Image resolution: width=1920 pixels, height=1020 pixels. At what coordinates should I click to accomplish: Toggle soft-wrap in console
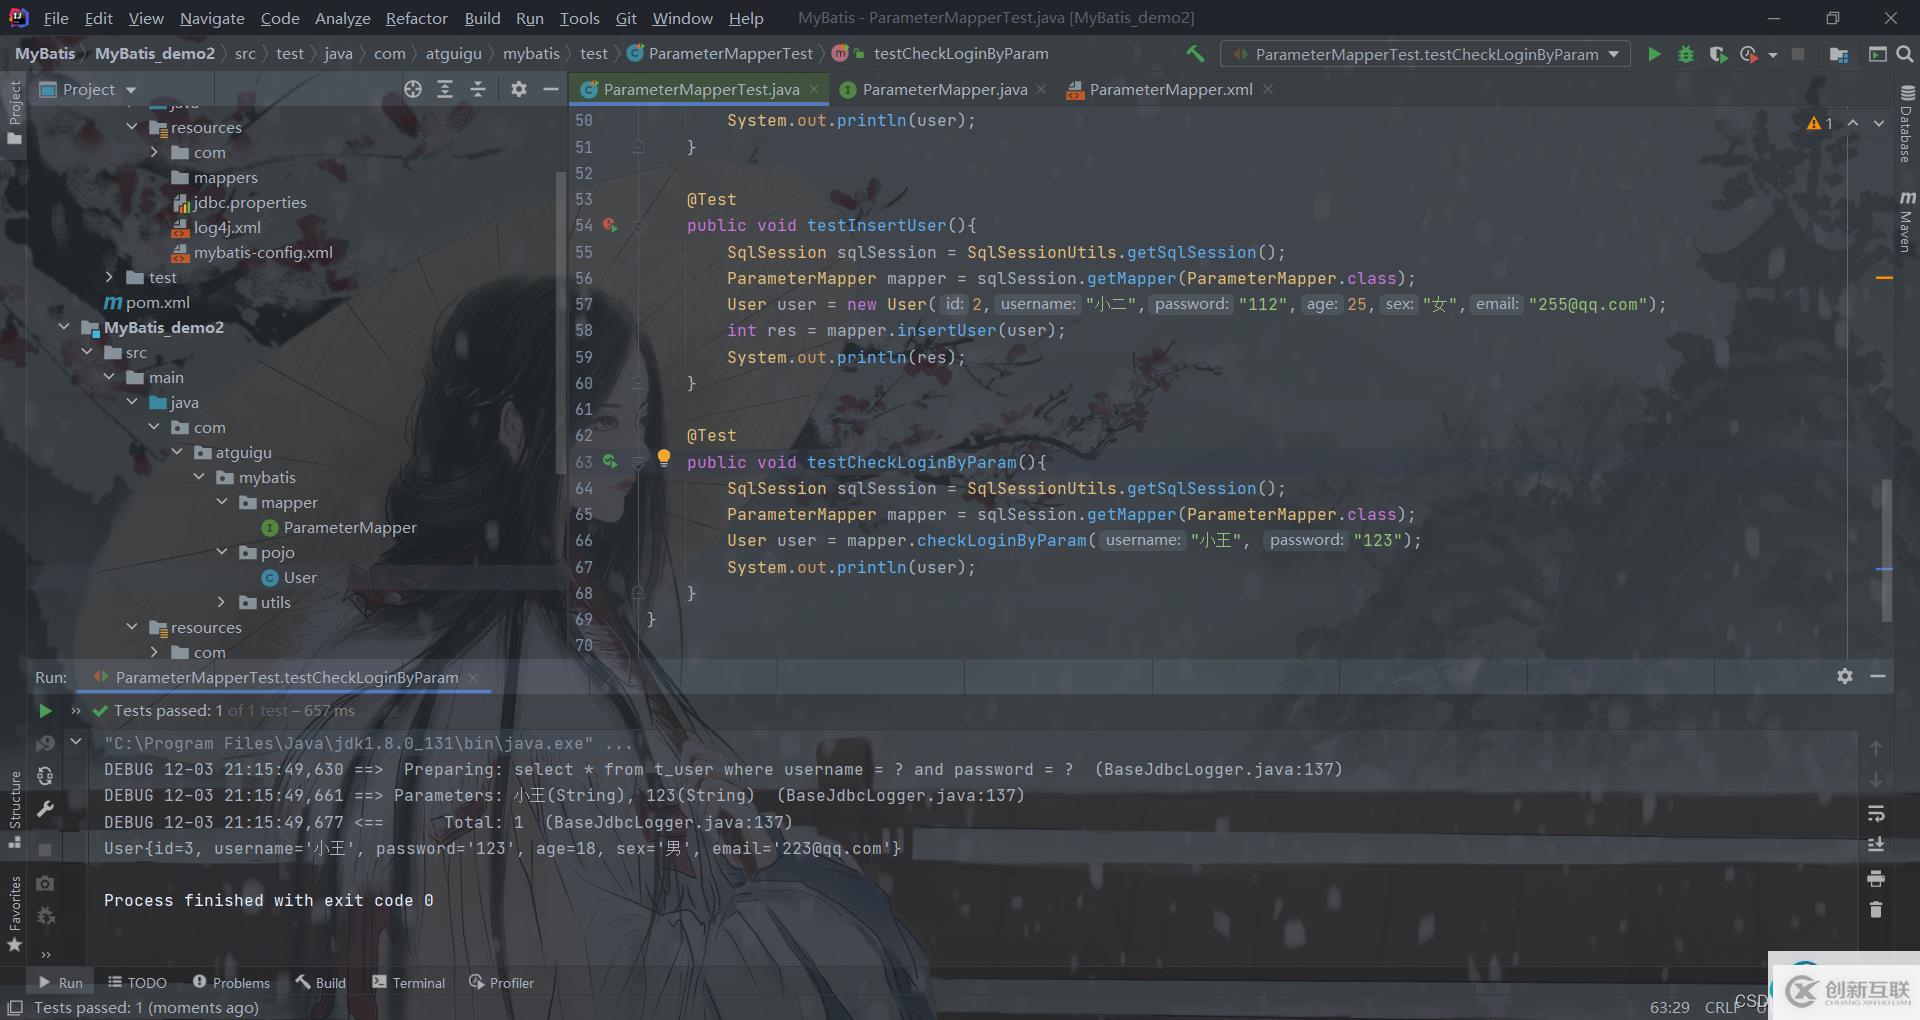(x=1876, y=813)
